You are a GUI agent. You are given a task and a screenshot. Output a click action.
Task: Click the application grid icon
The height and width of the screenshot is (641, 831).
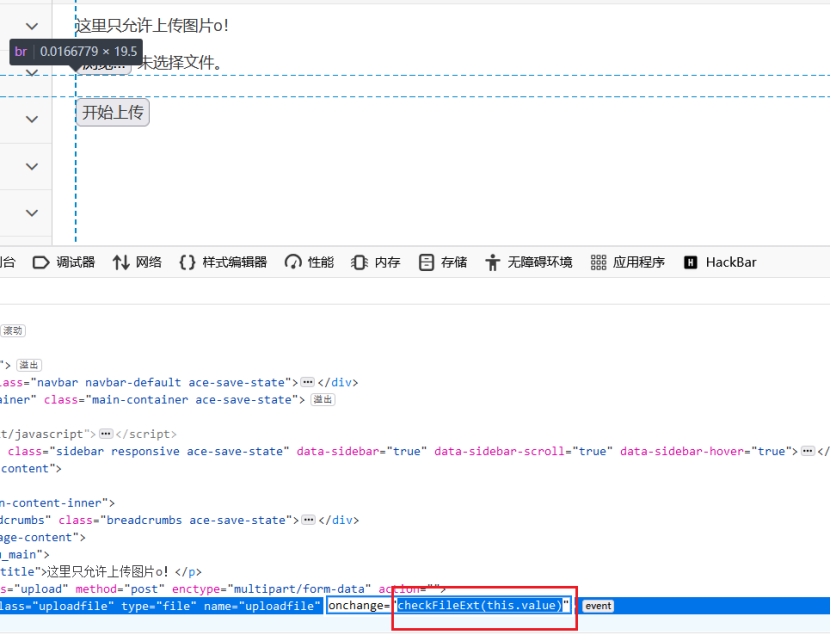click(598, 262)
